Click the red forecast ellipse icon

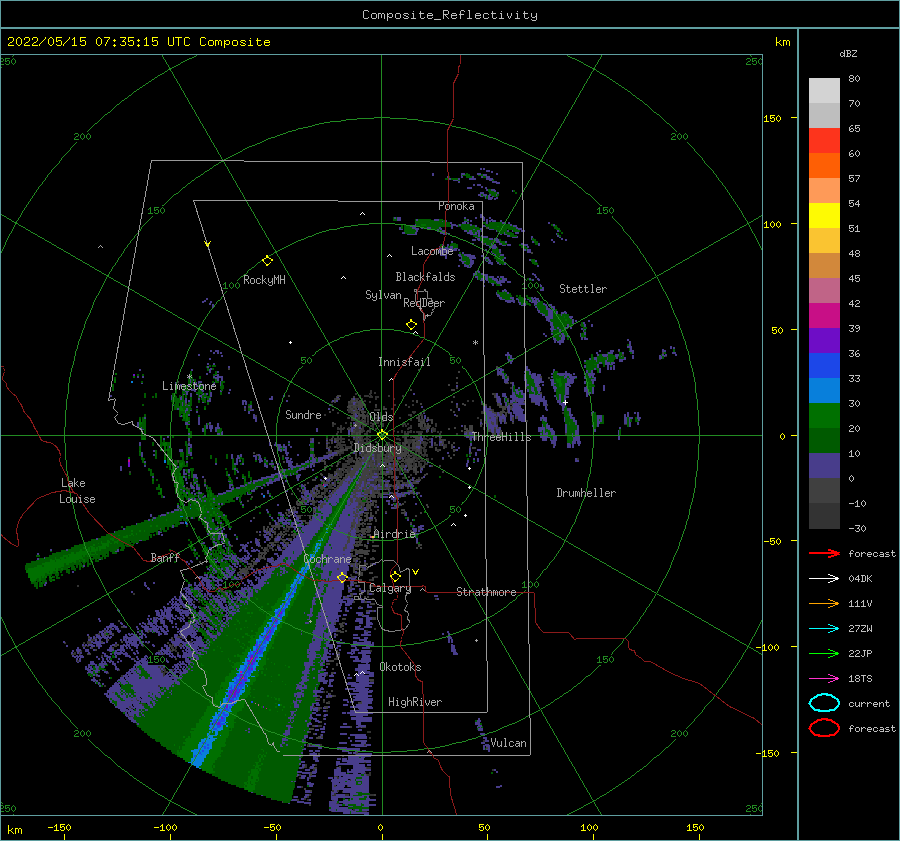[824, 728]
